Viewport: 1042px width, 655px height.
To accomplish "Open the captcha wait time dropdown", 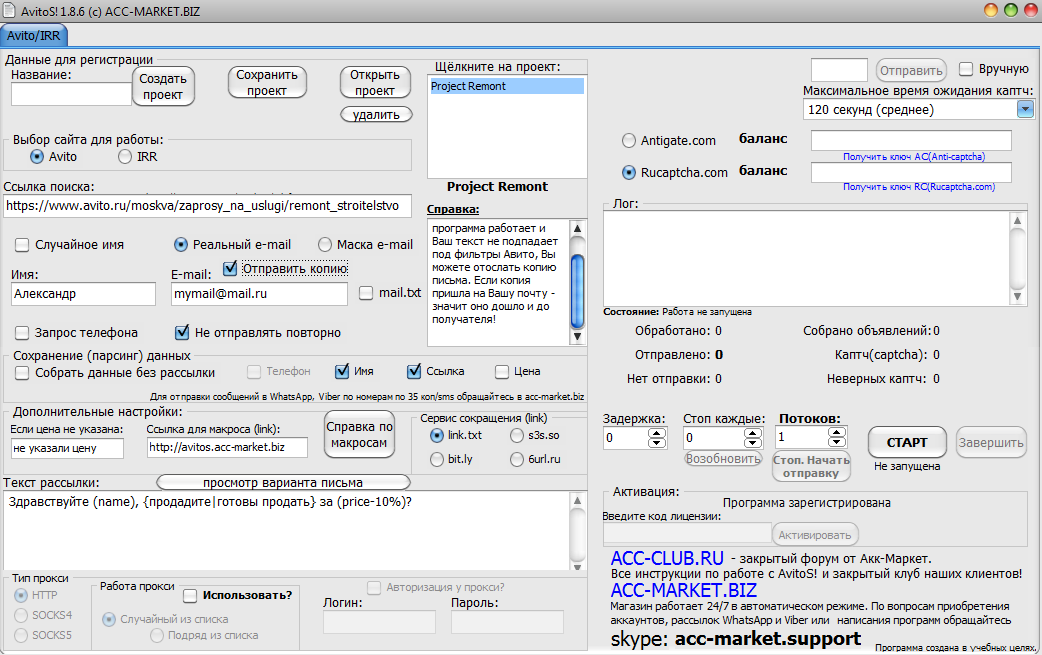I will pyautogui.click(x=1025, y=110).
